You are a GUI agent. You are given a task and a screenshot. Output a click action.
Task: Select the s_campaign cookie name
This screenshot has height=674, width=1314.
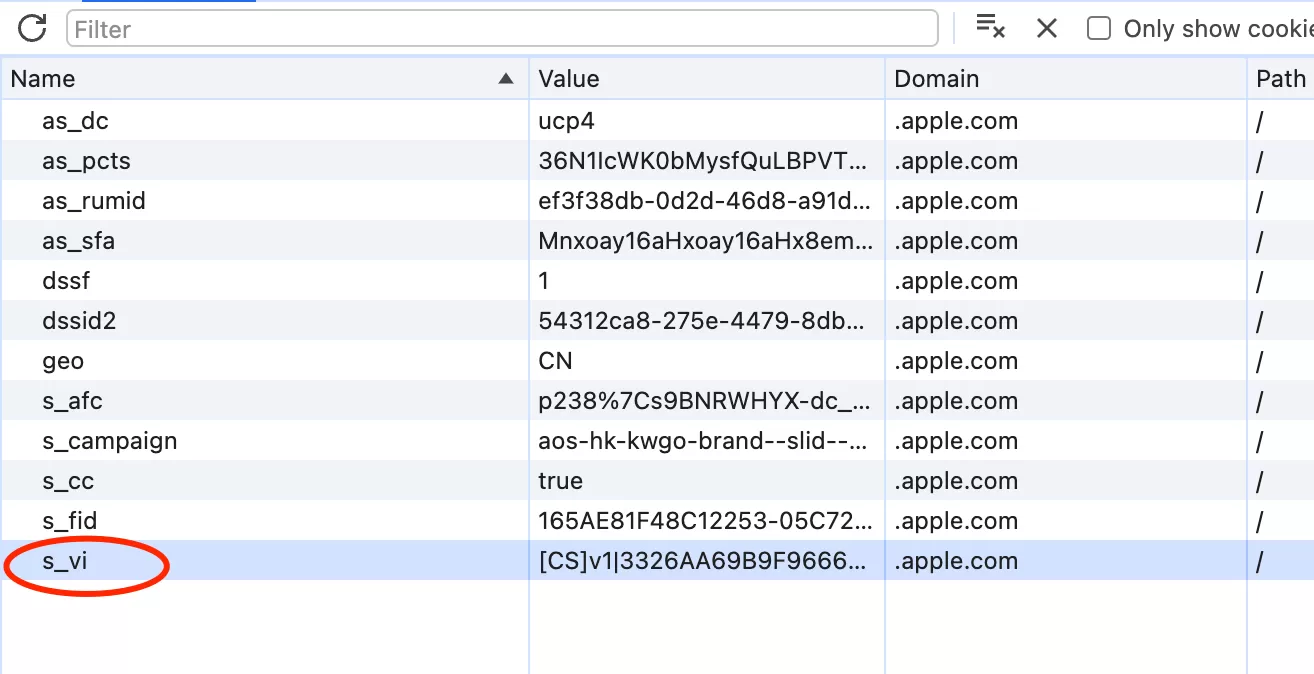point(110,441)
